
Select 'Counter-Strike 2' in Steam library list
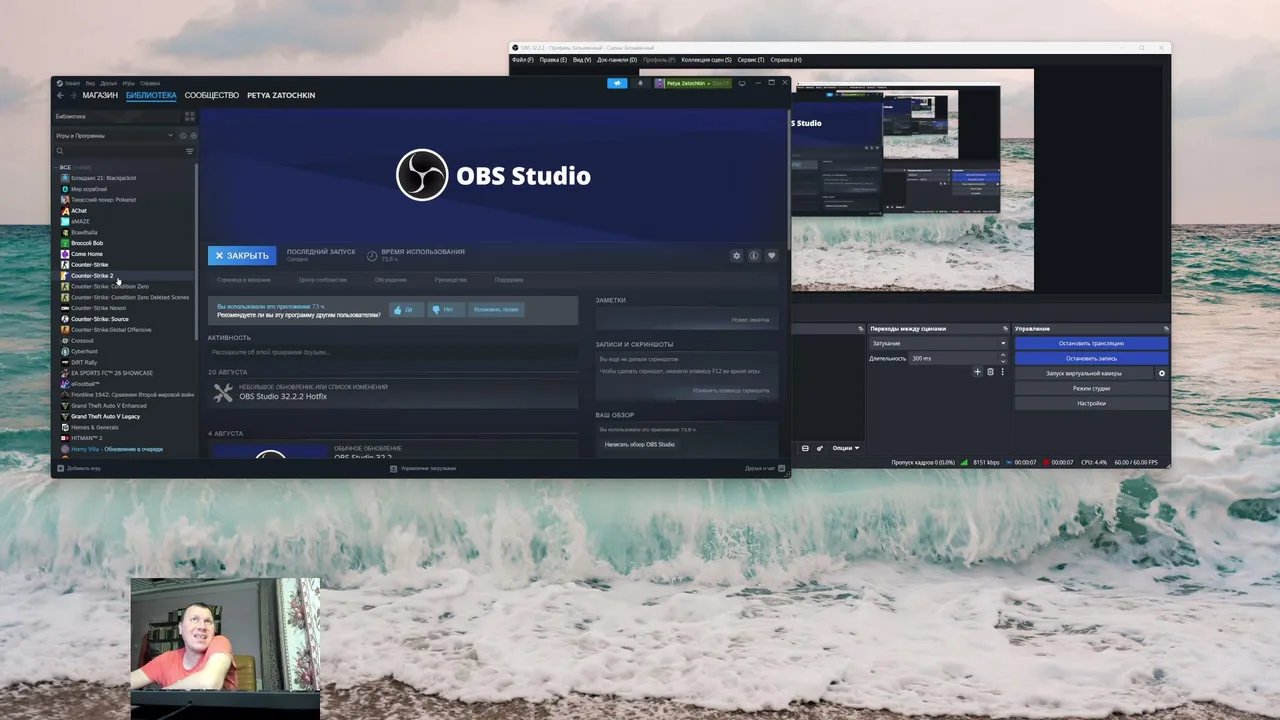(x=124, y=276)
